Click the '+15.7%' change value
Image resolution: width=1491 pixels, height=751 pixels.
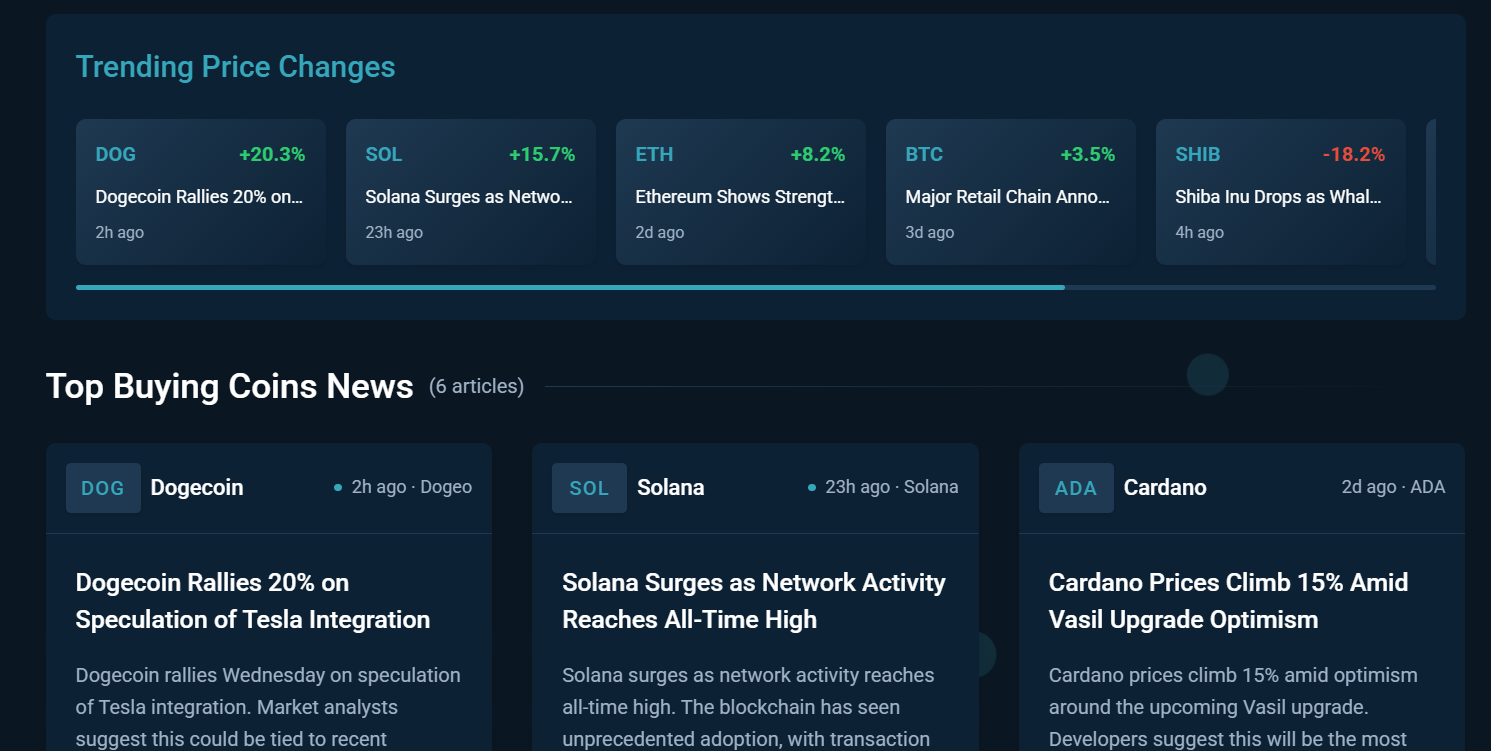(542, 155)
